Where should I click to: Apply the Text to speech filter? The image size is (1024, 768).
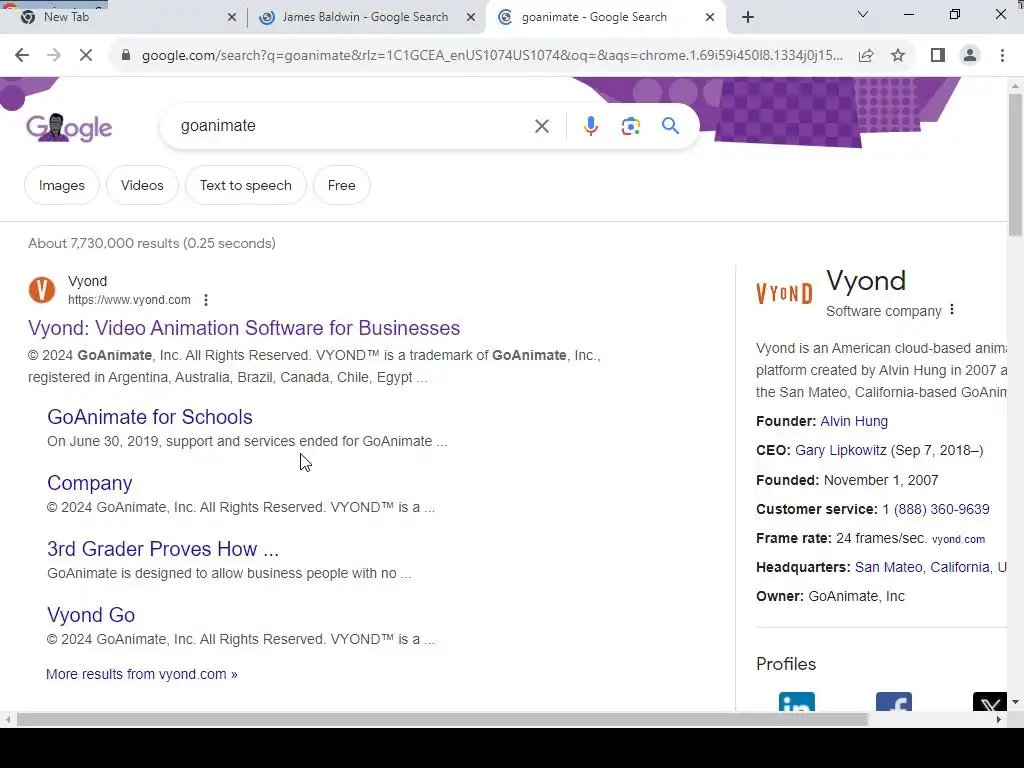click(246, 185)
